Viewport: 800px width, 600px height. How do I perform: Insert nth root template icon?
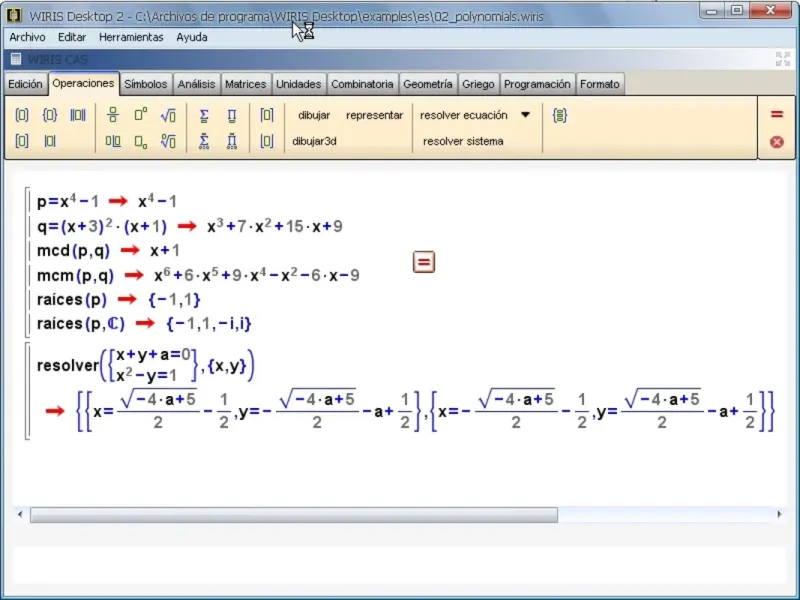tap(168, 141)
